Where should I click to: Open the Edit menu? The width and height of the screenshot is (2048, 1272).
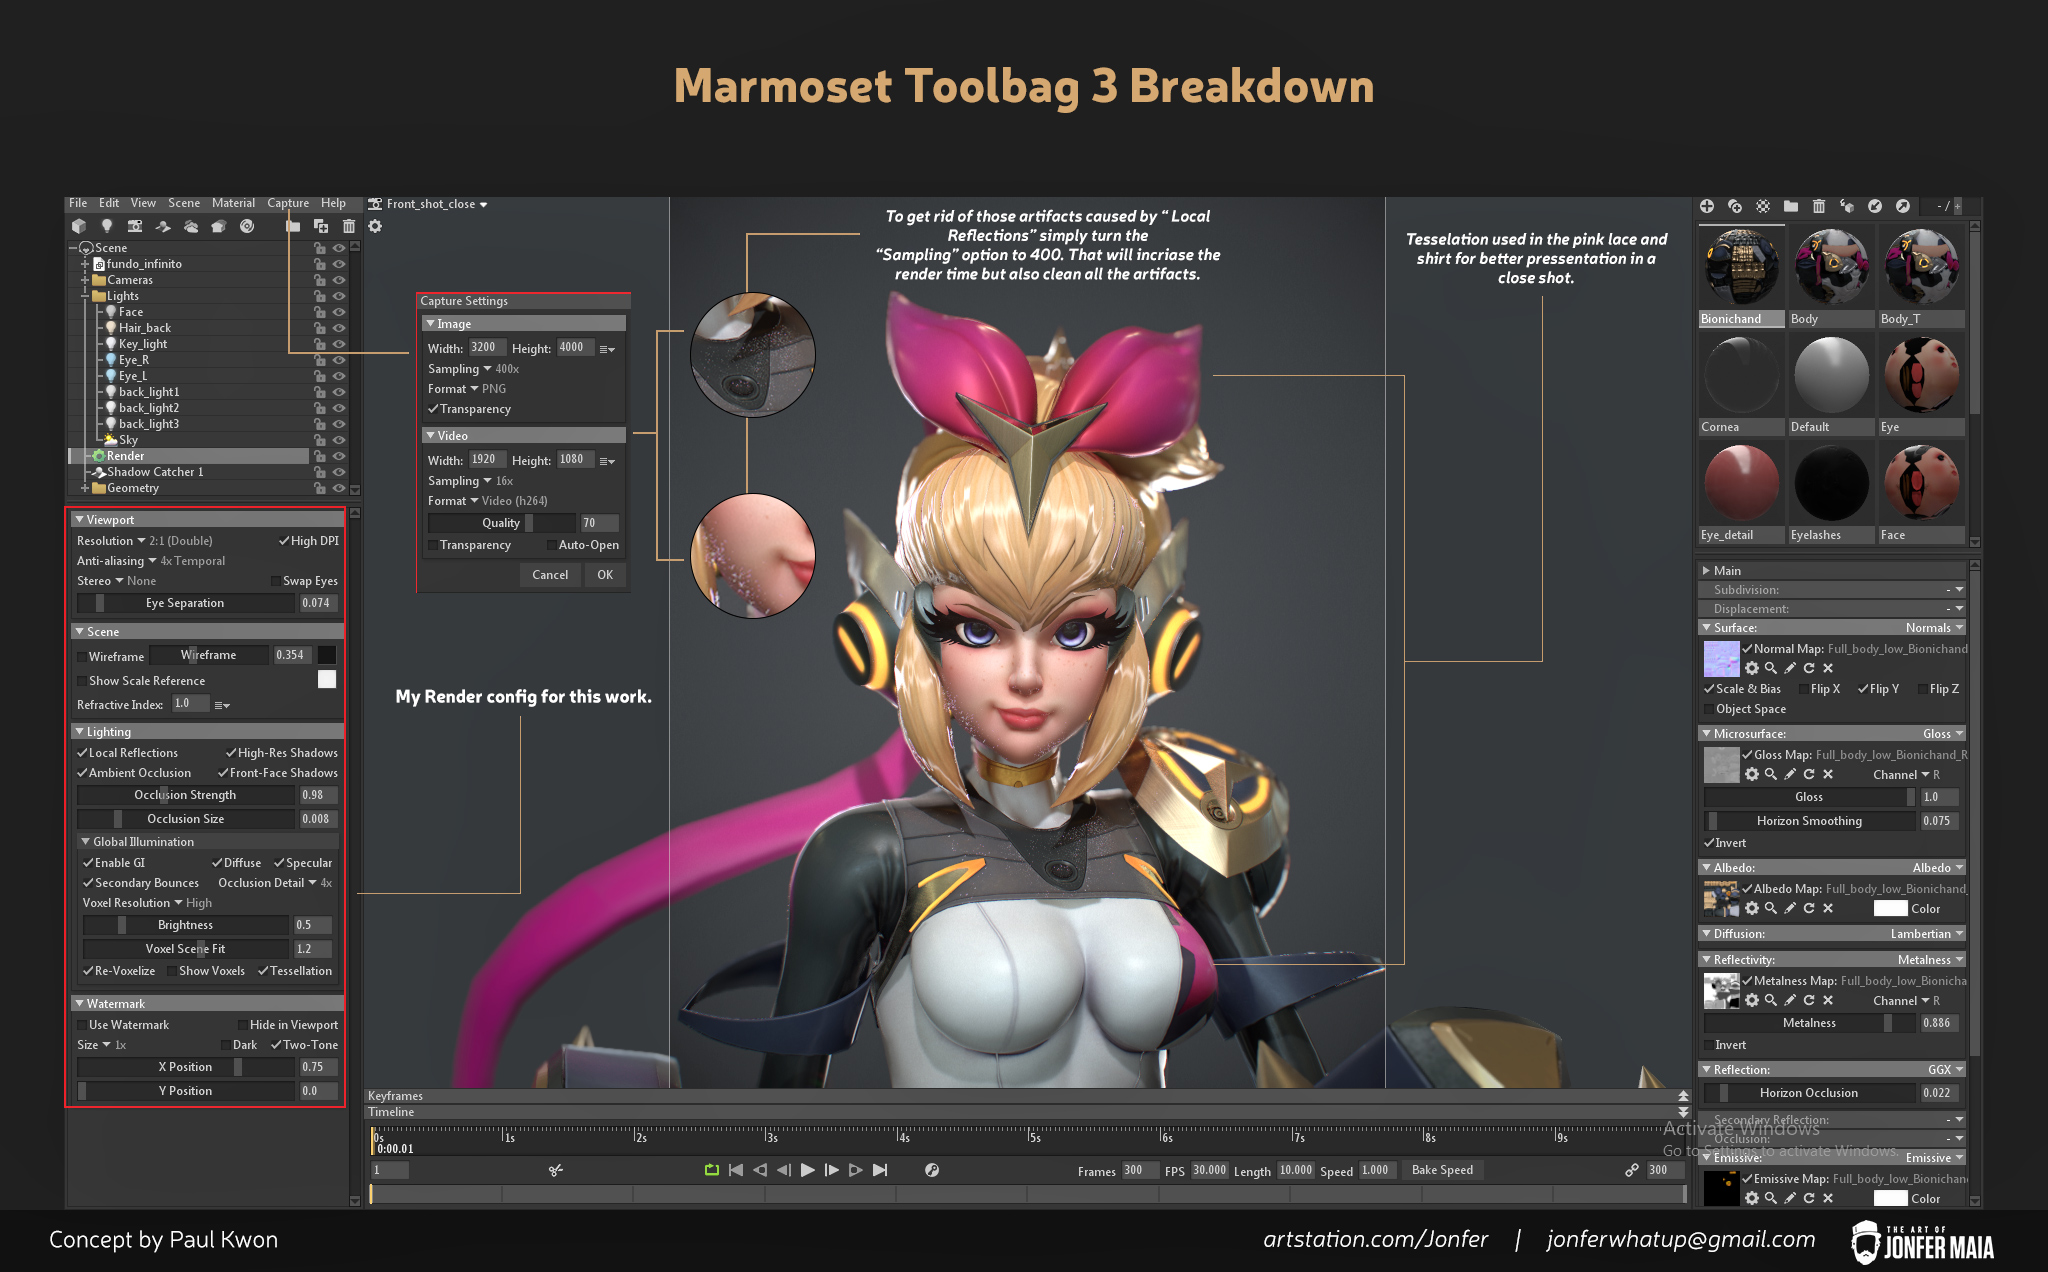click(x=109, y=203)
